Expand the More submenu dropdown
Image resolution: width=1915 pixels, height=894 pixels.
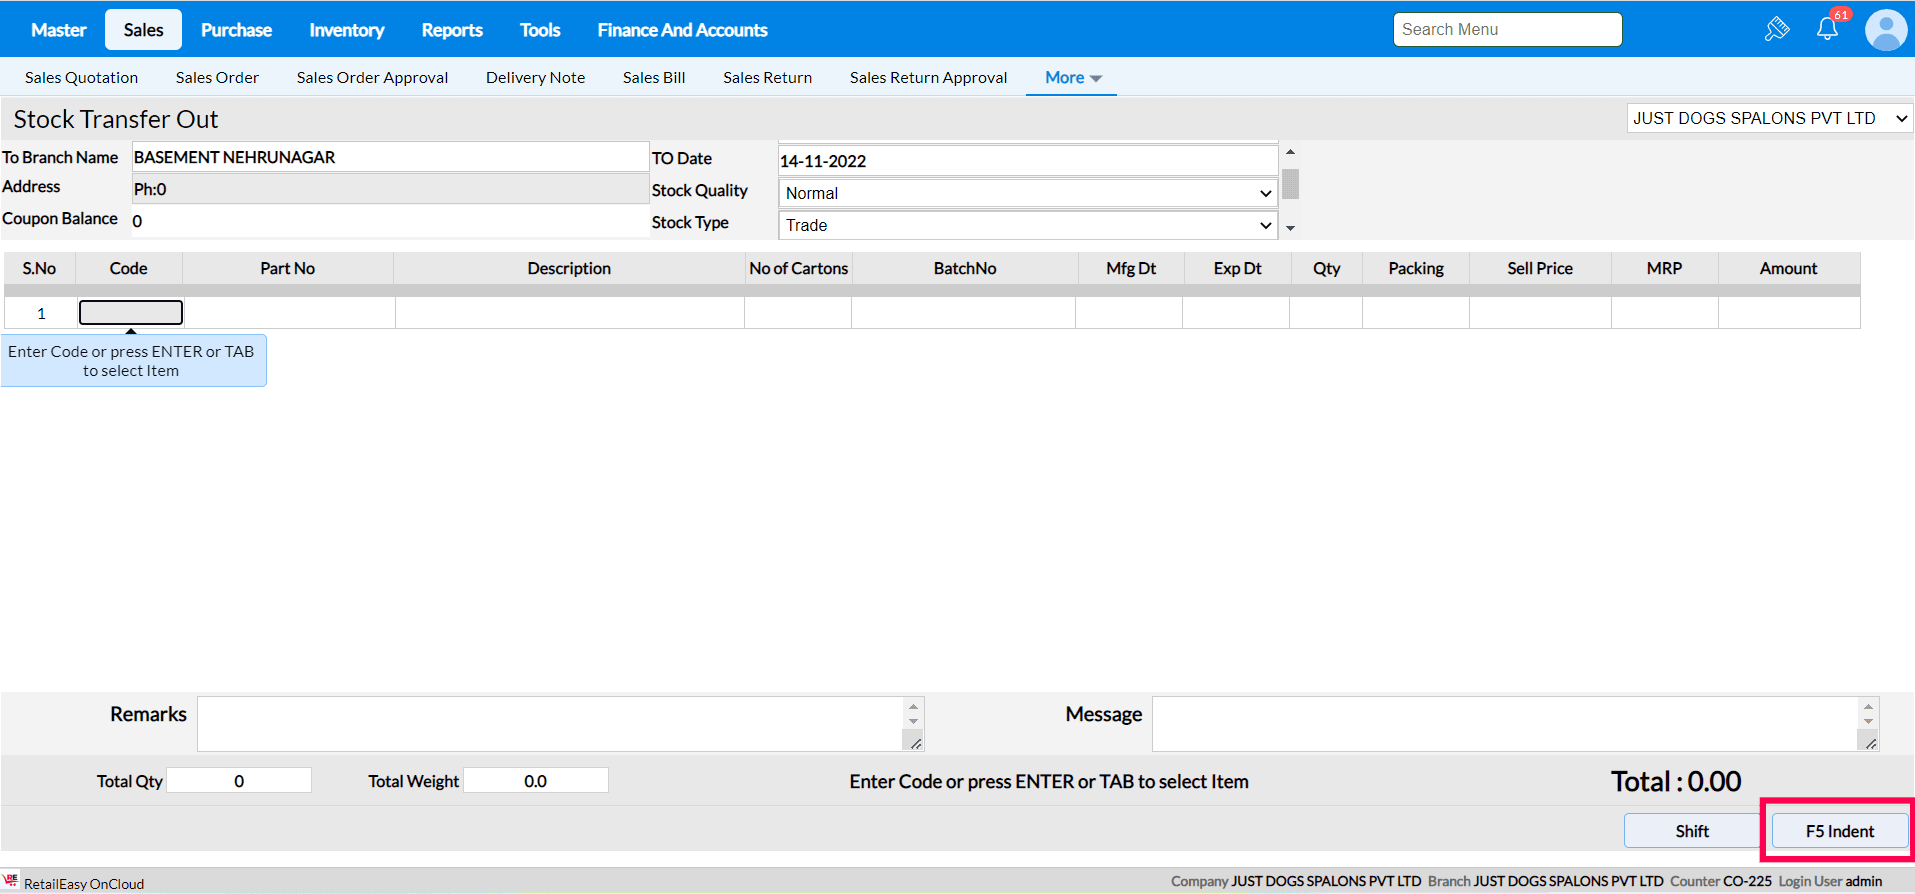1072,78
